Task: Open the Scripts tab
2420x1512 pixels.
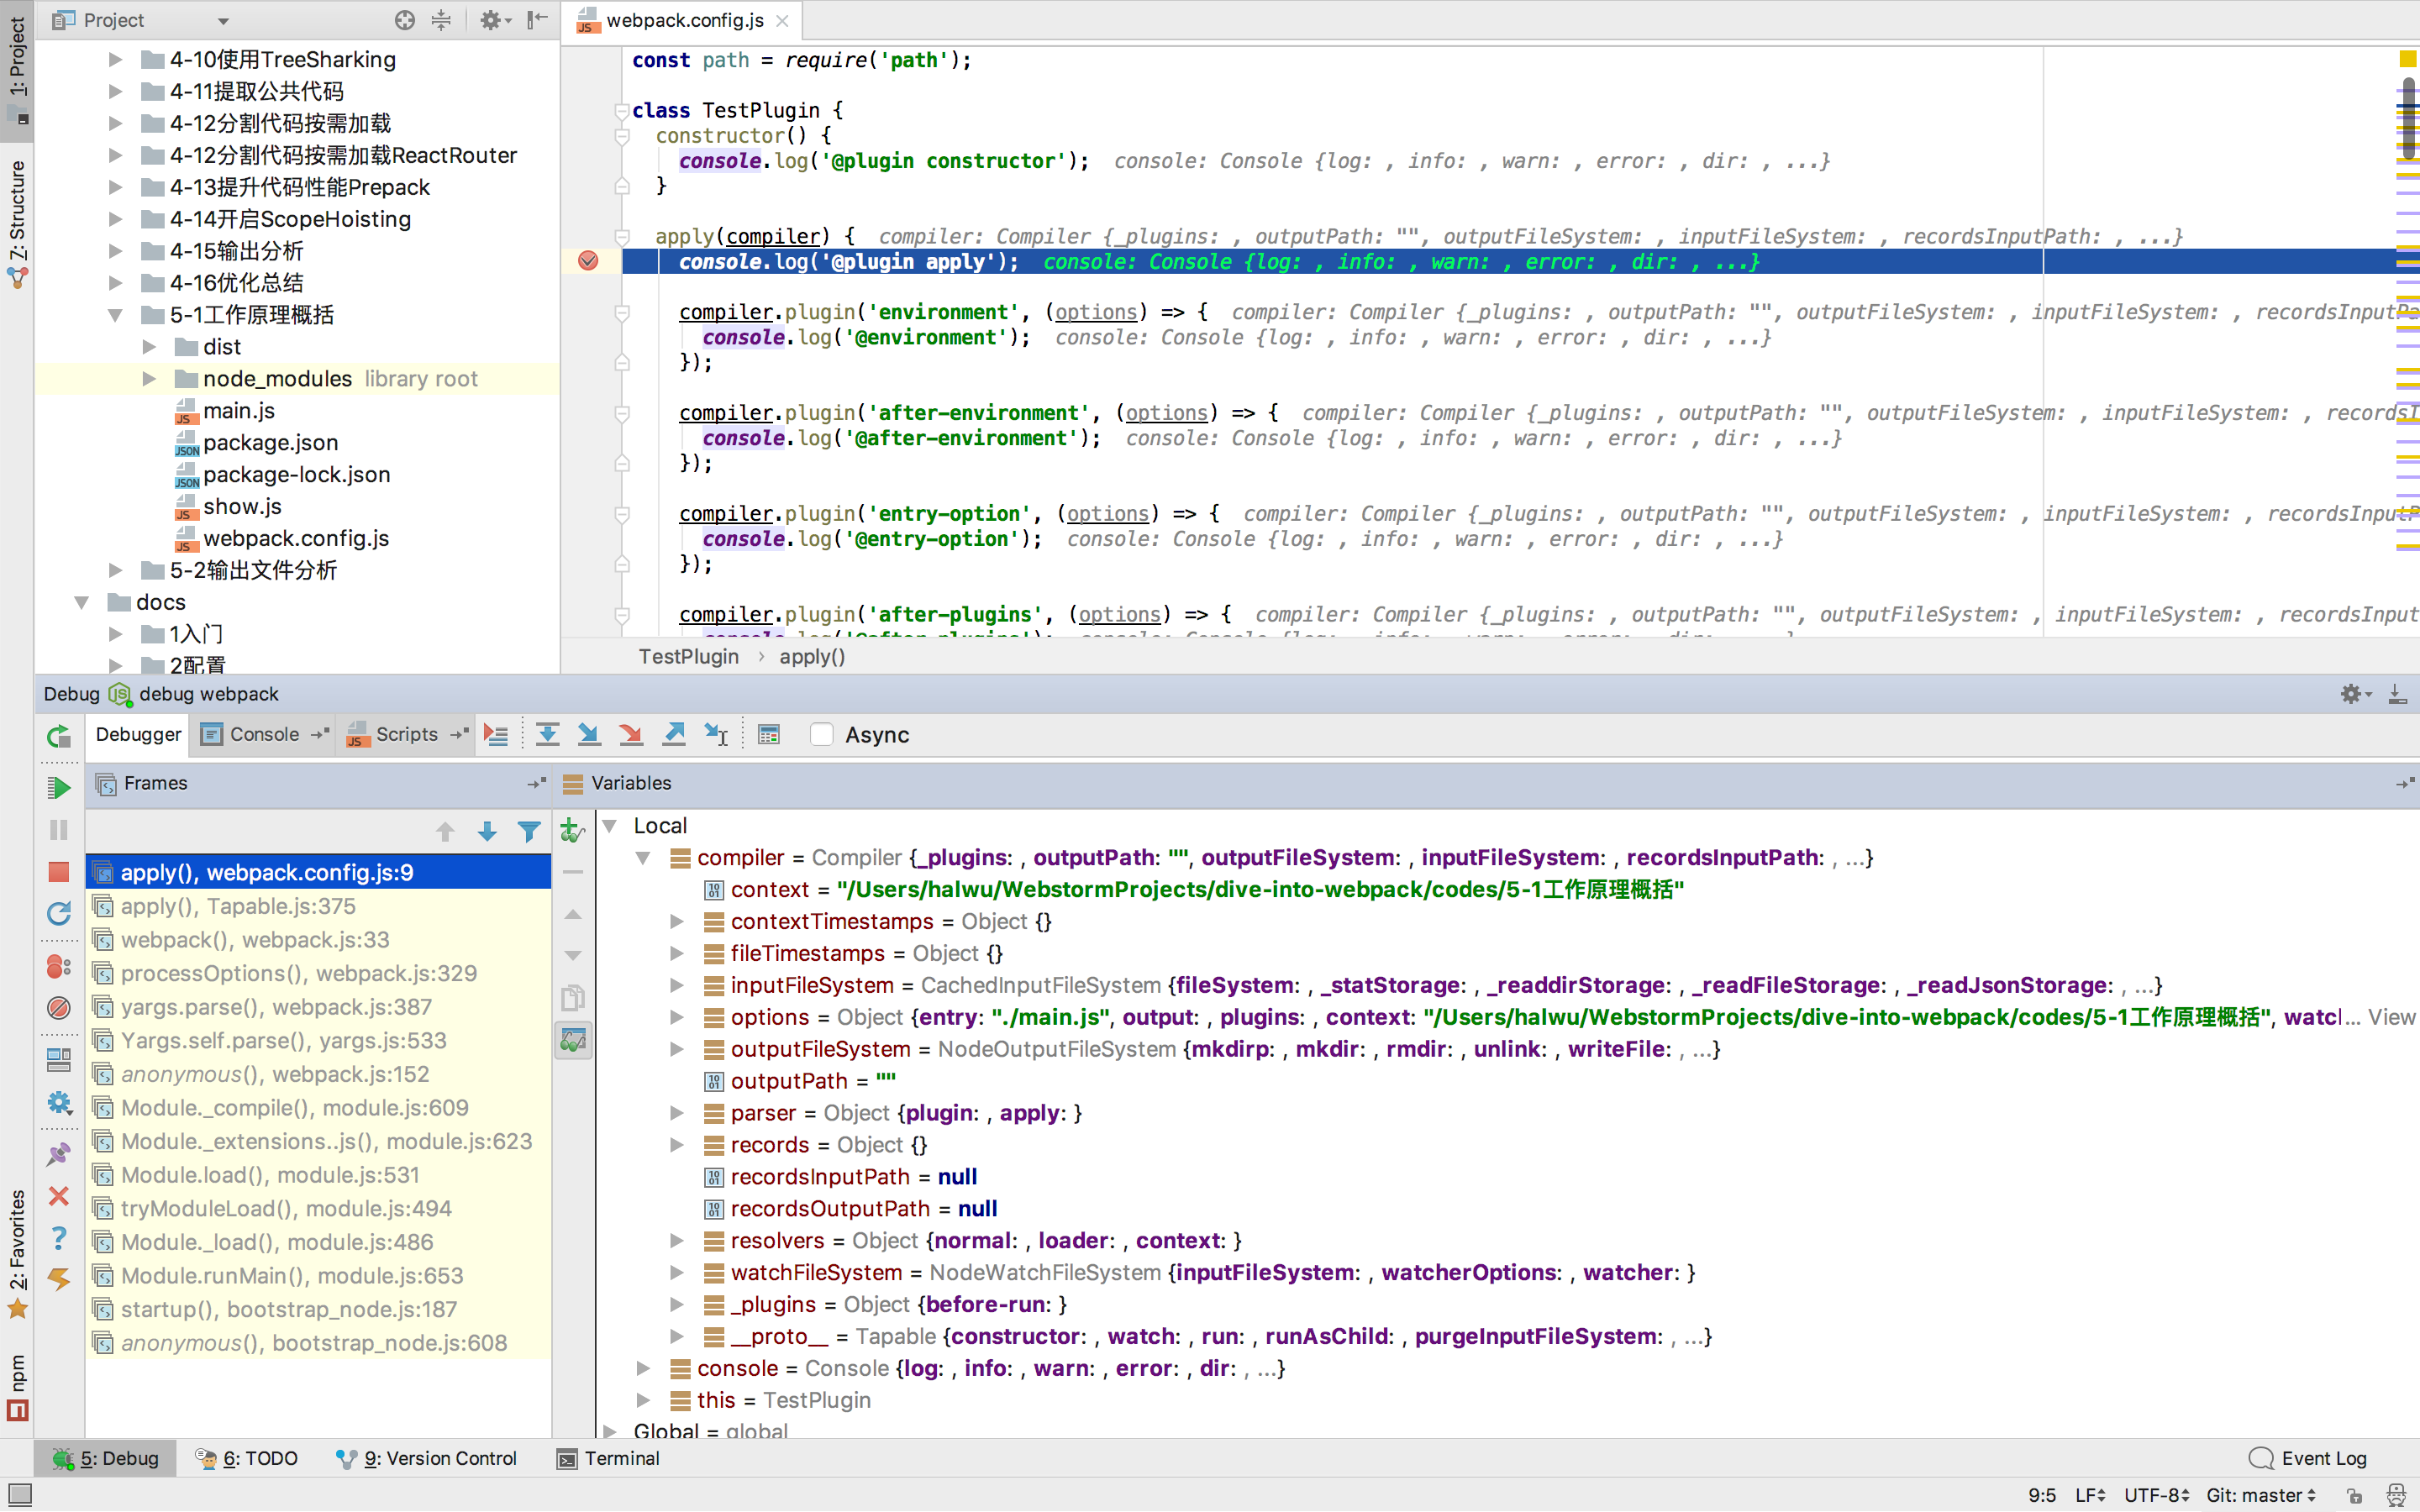Action: (405, 734)
